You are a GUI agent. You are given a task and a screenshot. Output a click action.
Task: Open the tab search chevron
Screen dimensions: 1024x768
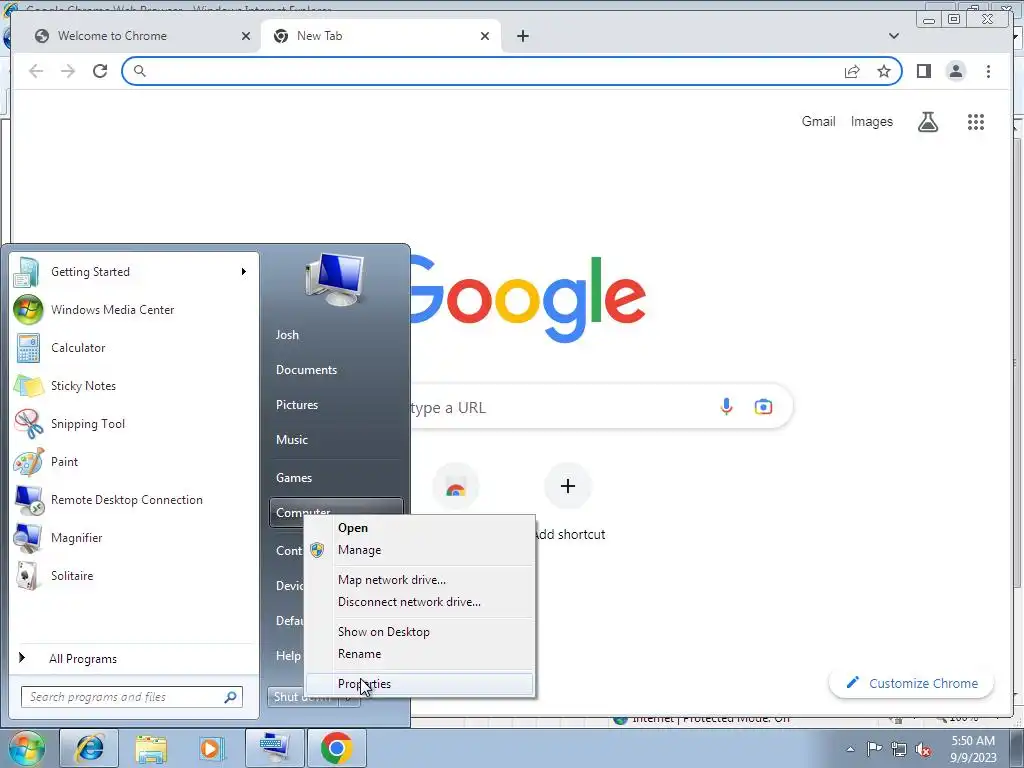pyautogui.click(x=894, y=36)
